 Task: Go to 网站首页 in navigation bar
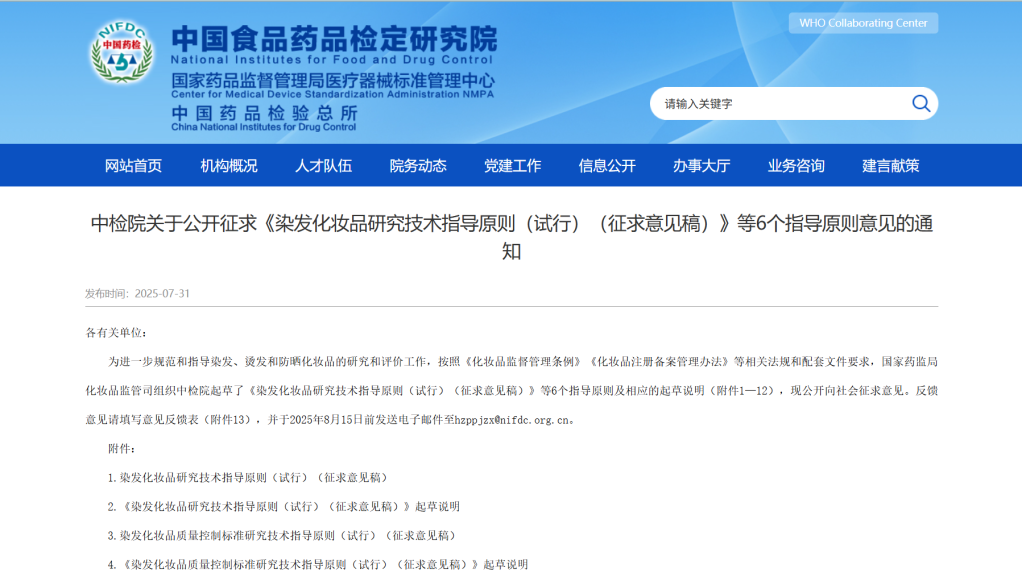[x=133, y=166]
